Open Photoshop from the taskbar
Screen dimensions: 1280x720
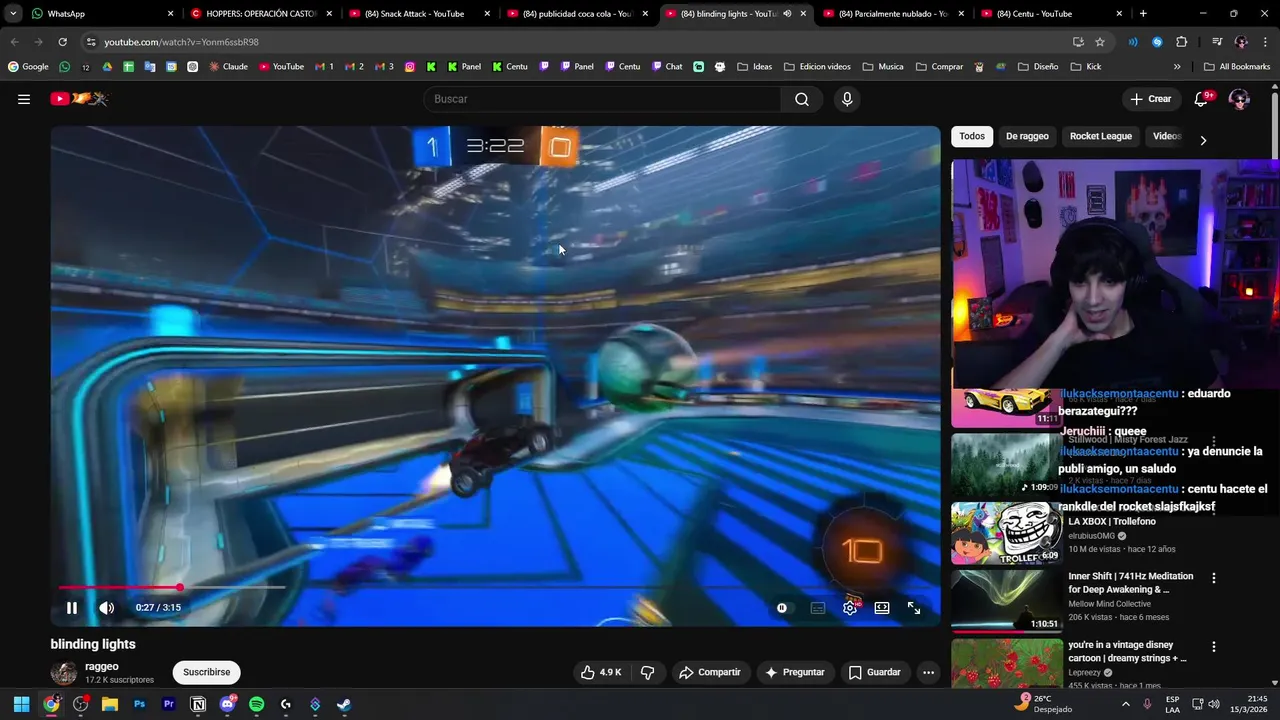139,704
